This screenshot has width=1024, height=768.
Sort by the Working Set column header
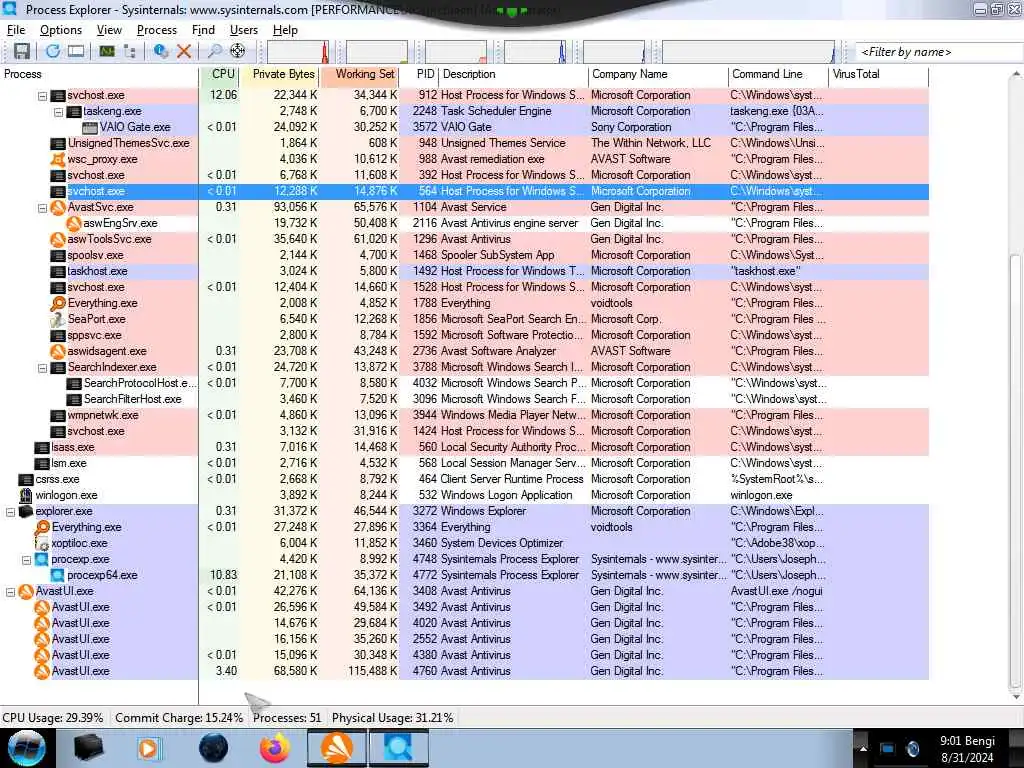tap(359, 74)
